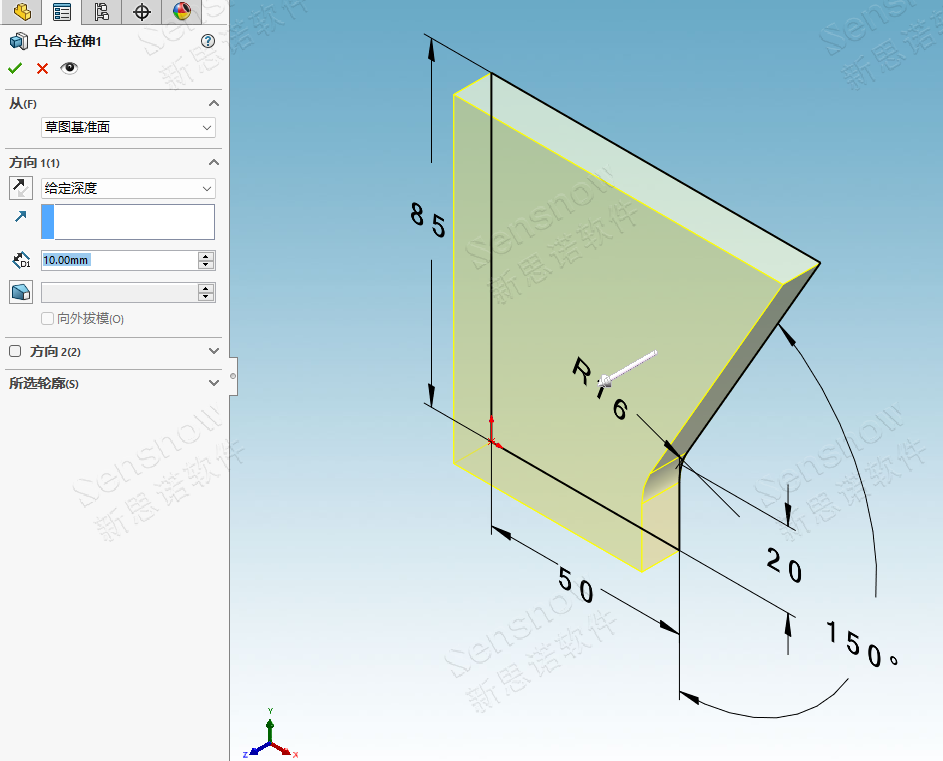The width and height of the screenshot is (943, 761).
Task: Click the depth value spinner arrows
Action: coord(206,260)
